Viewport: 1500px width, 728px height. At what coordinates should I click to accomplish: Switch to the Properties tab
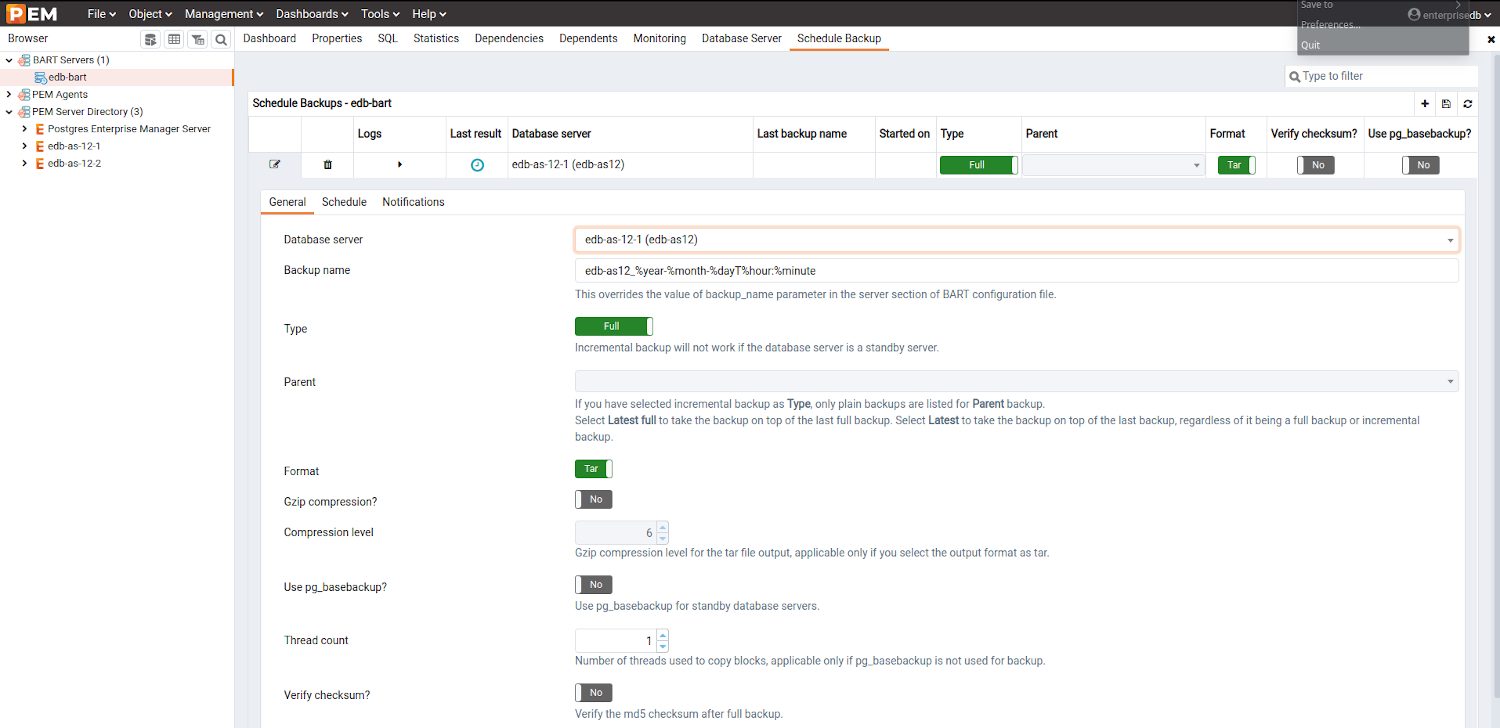[x=337, y=38]
